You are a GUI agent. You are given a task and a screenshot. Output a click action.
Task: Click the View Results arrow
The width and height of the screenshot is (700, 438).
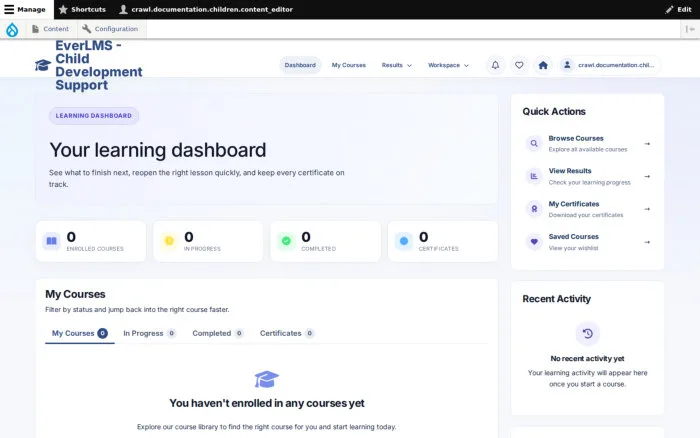[x=647, y=176]
